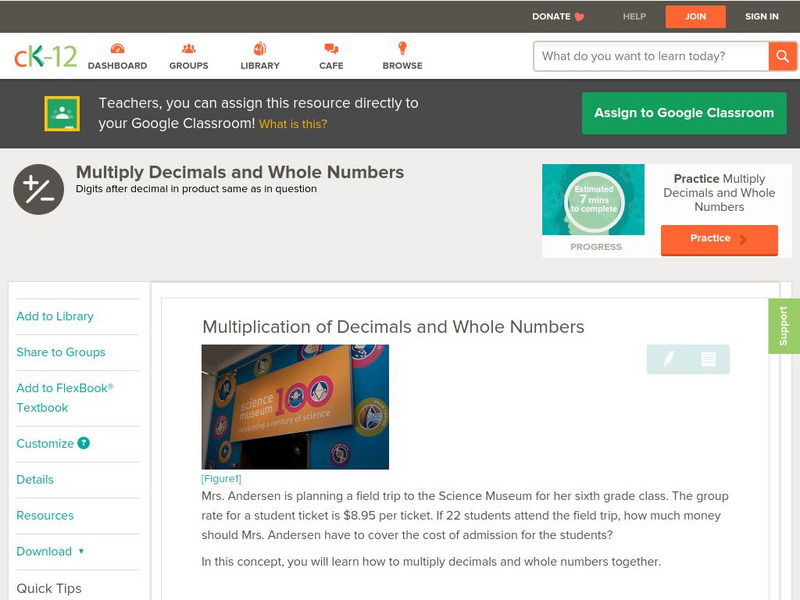
Task: Start practice with the orange Practice button
Action: (x=718, y=239)
